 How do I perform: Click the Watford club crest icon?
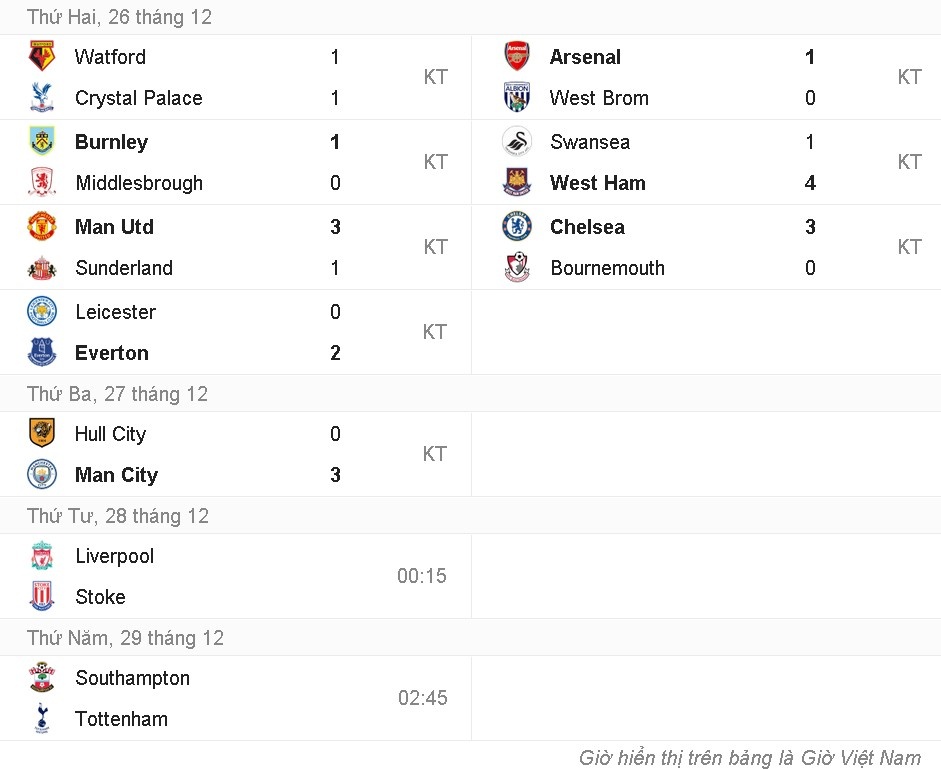tap(42, 57)
